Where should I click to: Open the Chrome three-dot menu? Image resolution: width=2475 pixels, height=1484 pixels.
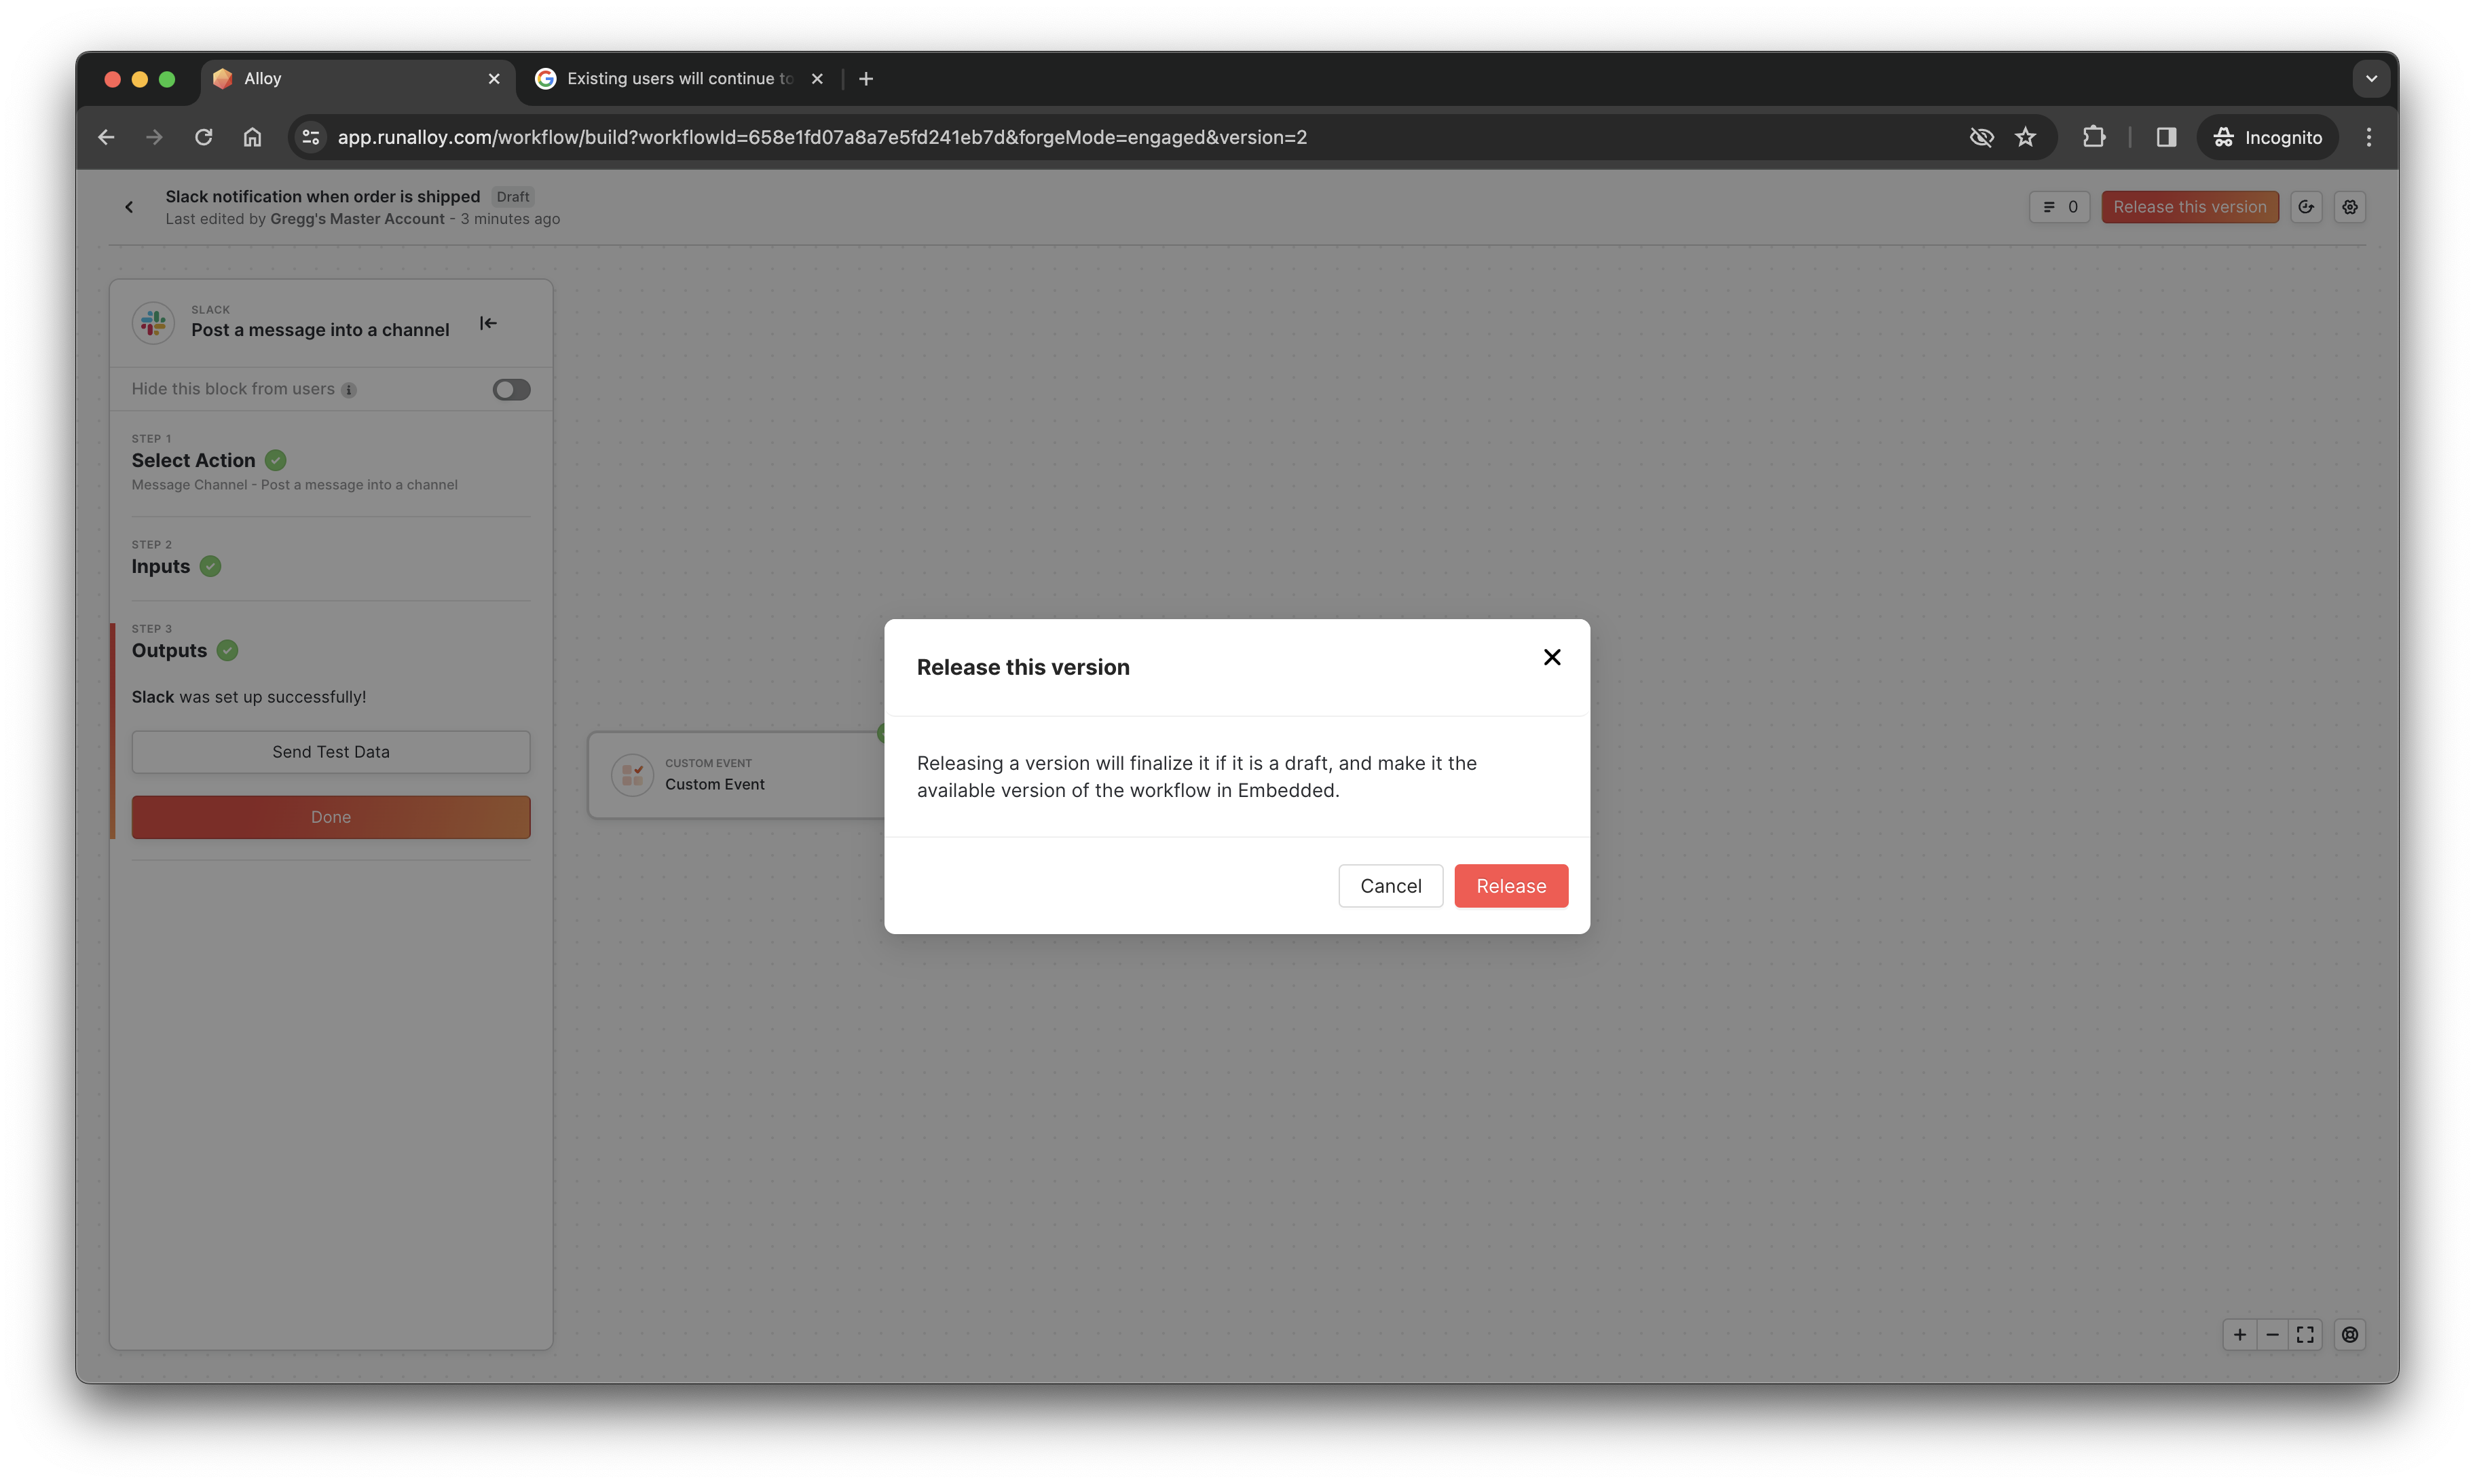pos(2368,137)
